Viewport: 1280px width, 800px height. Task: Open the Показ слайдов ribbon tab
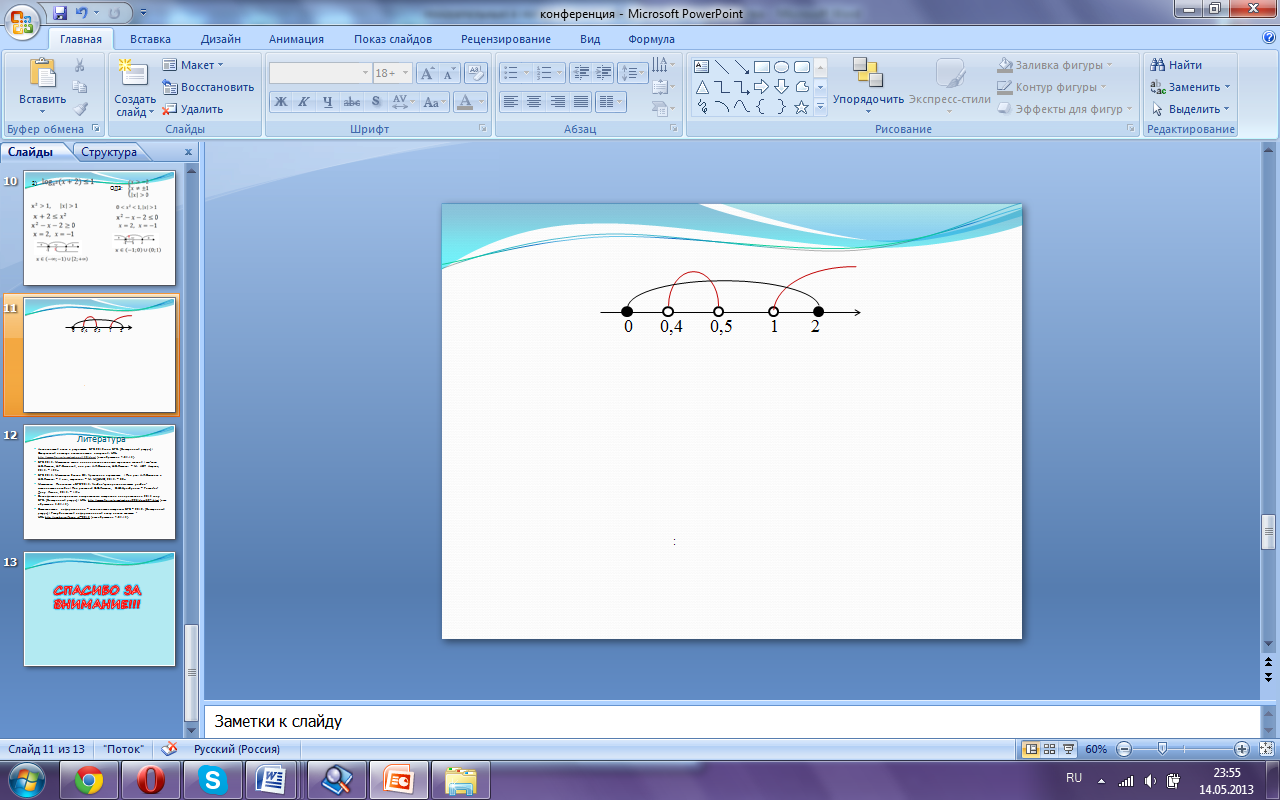click(x=393, y=39)
